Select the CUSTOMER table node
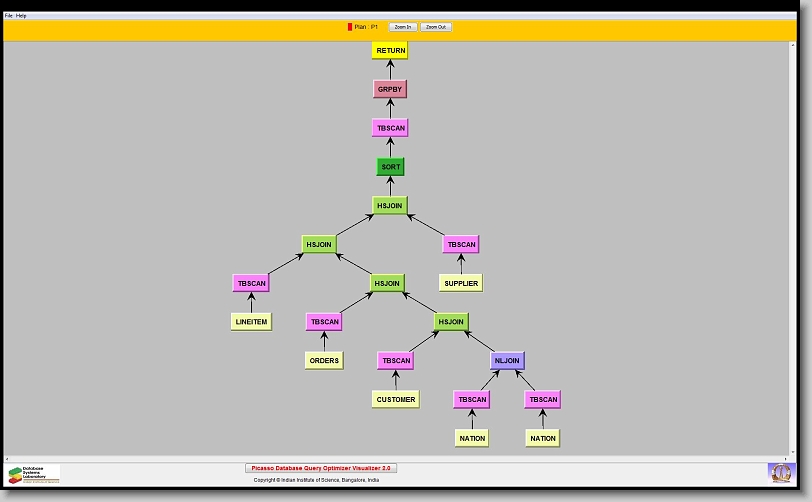Image resolution: width=812 pixels, height=502 pixels. coord(396,399)
